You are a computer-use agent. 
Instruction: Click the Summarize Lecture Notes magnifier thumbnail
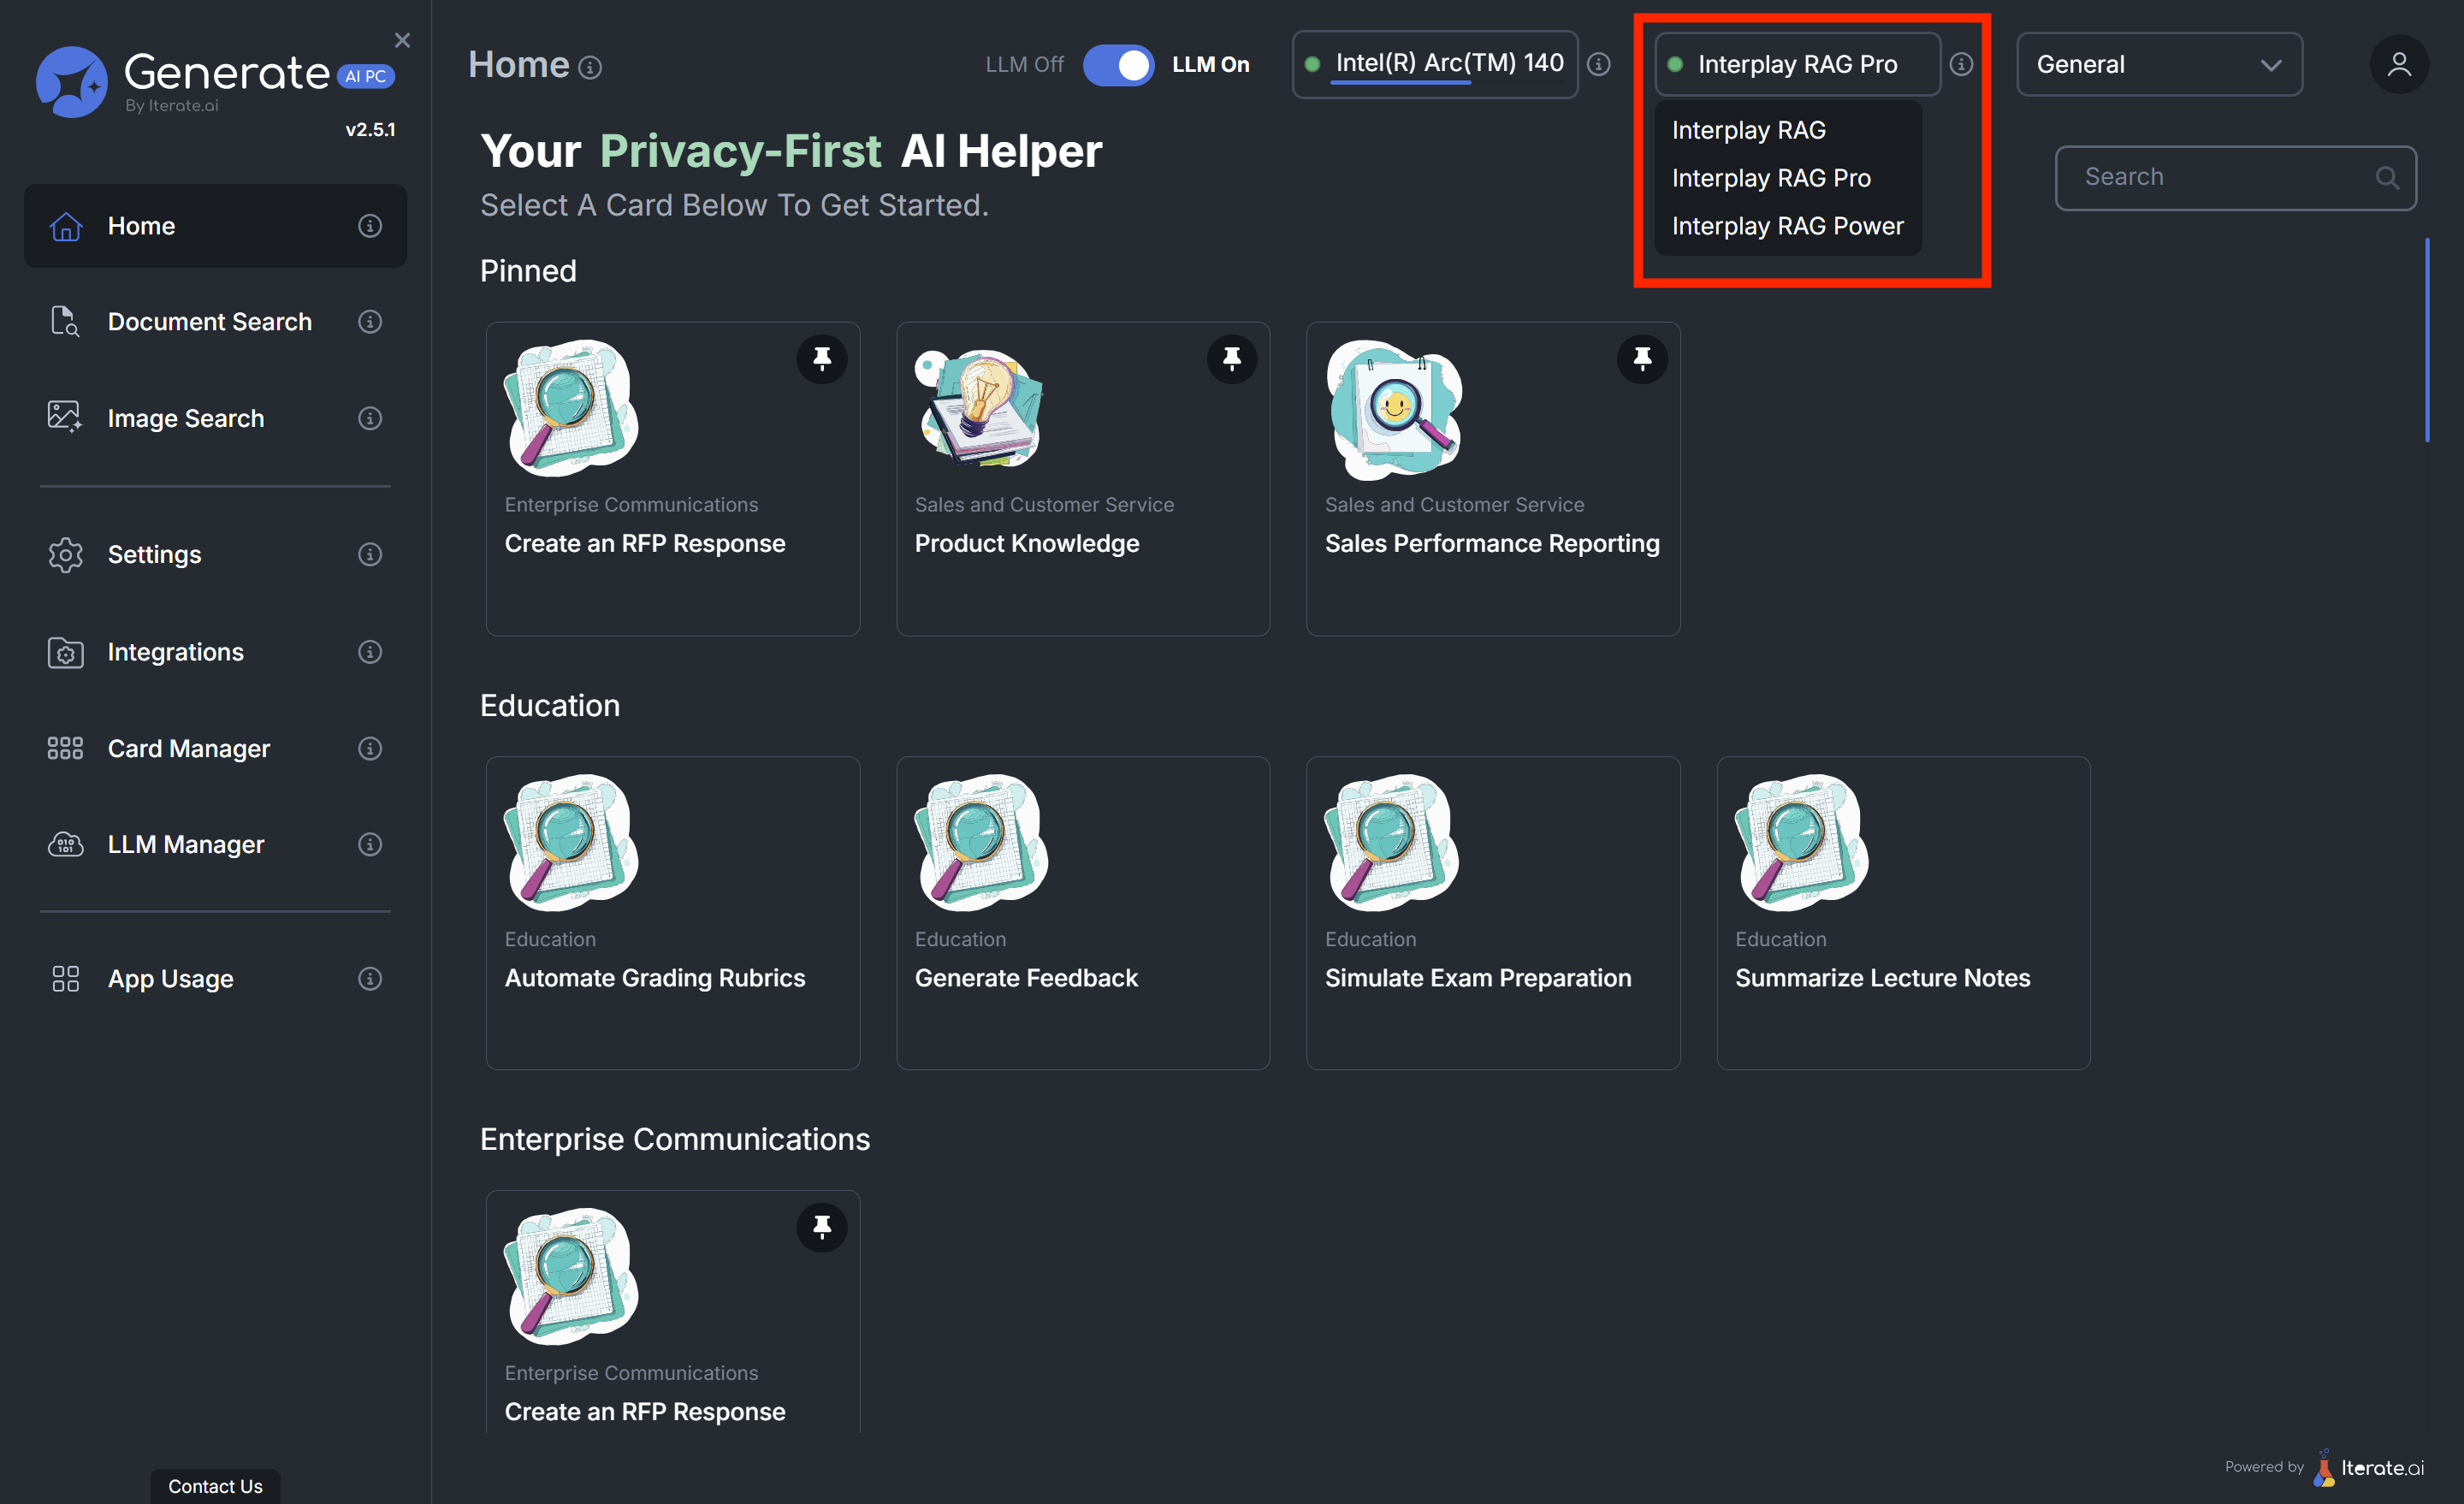[1801, 842]
